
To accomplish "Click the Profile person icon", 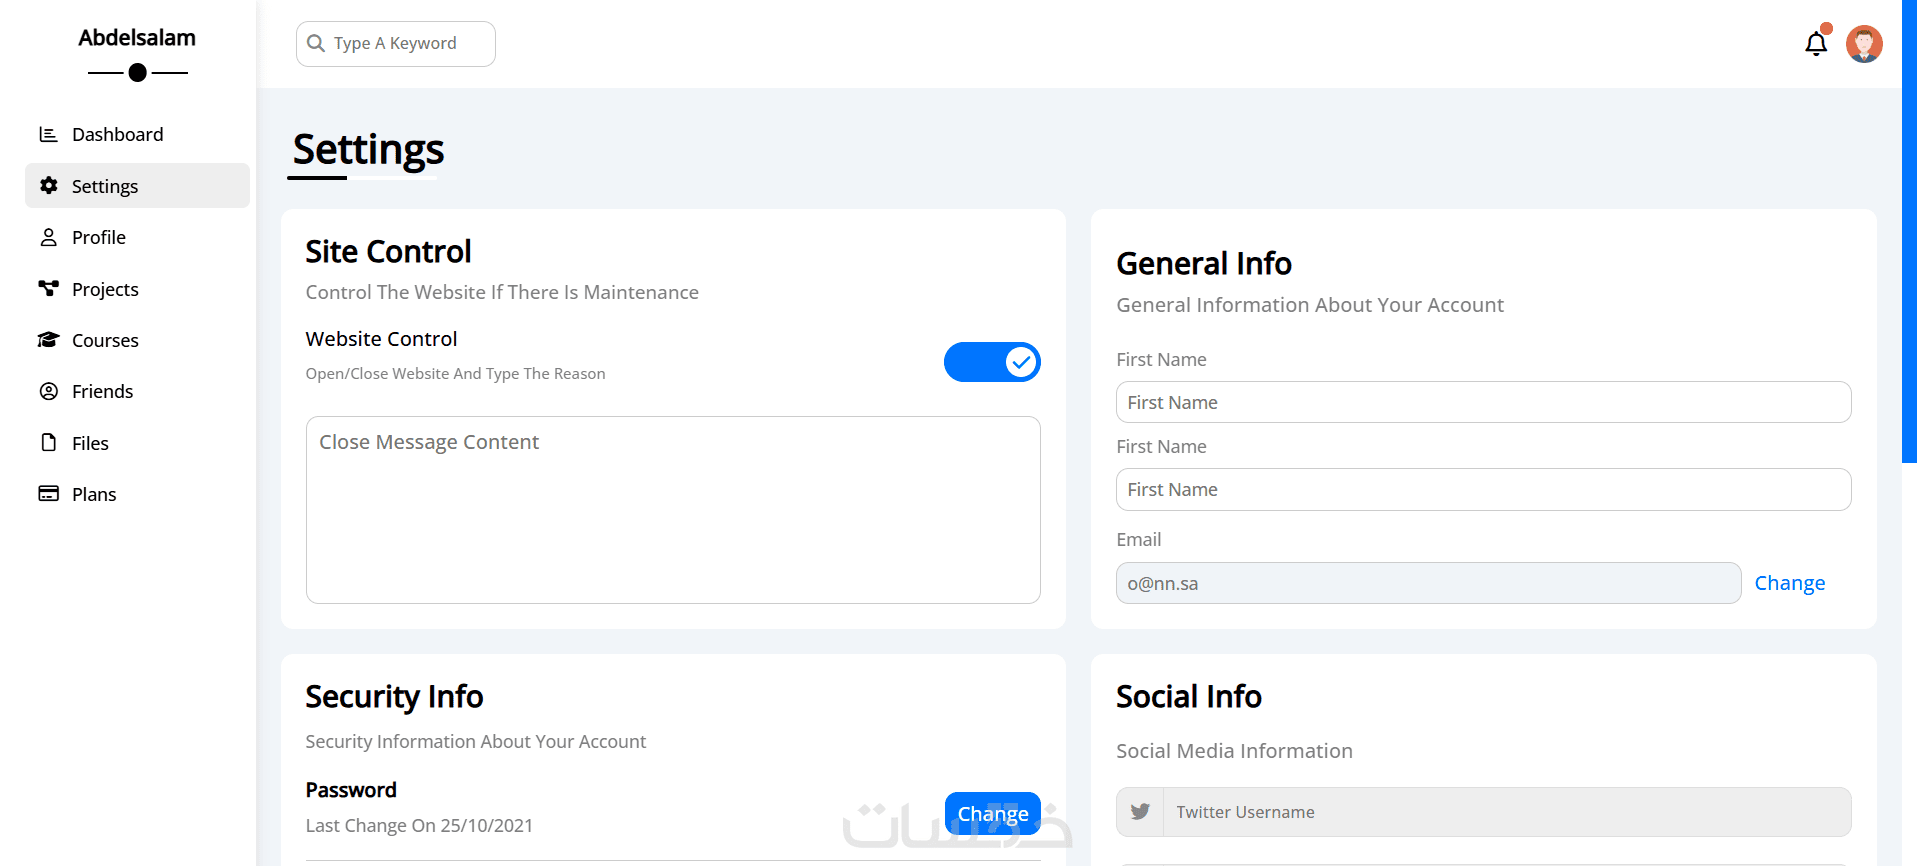I will [48, 237].
